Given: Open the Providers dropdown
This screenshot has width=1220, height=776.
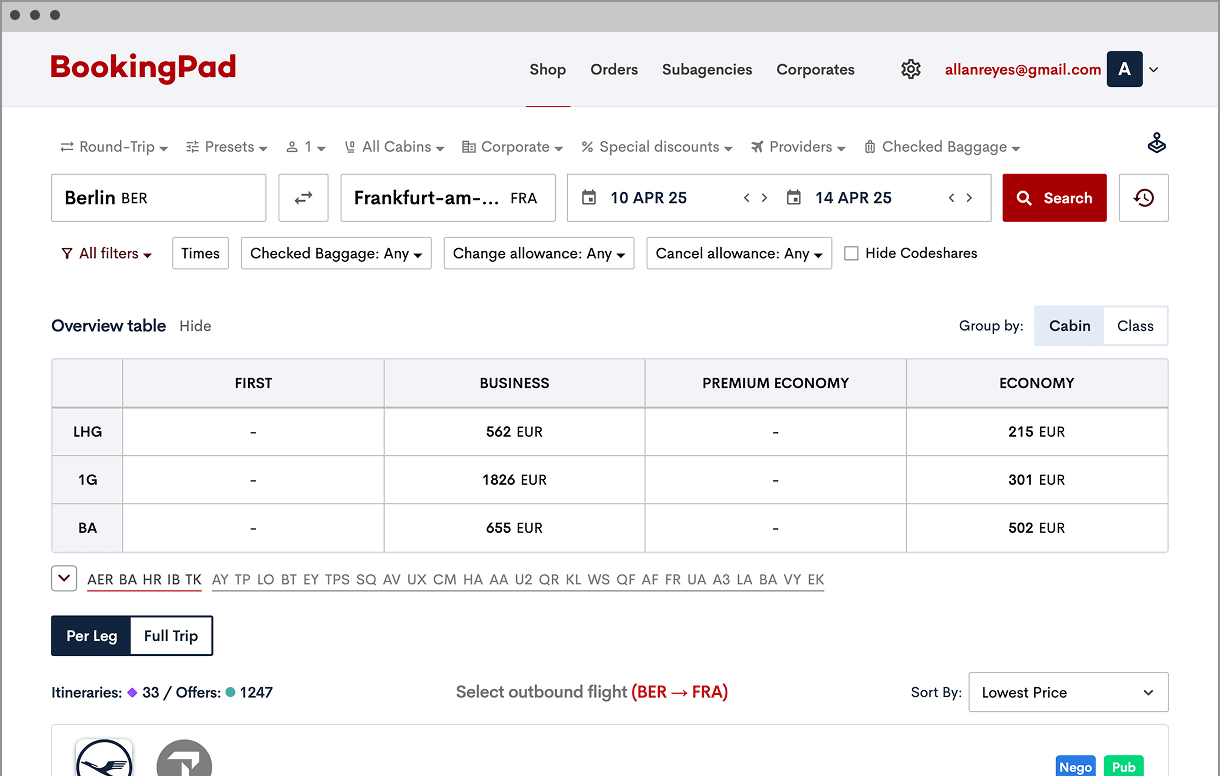Looking at the screenshot, I should (x=798, y=147).
